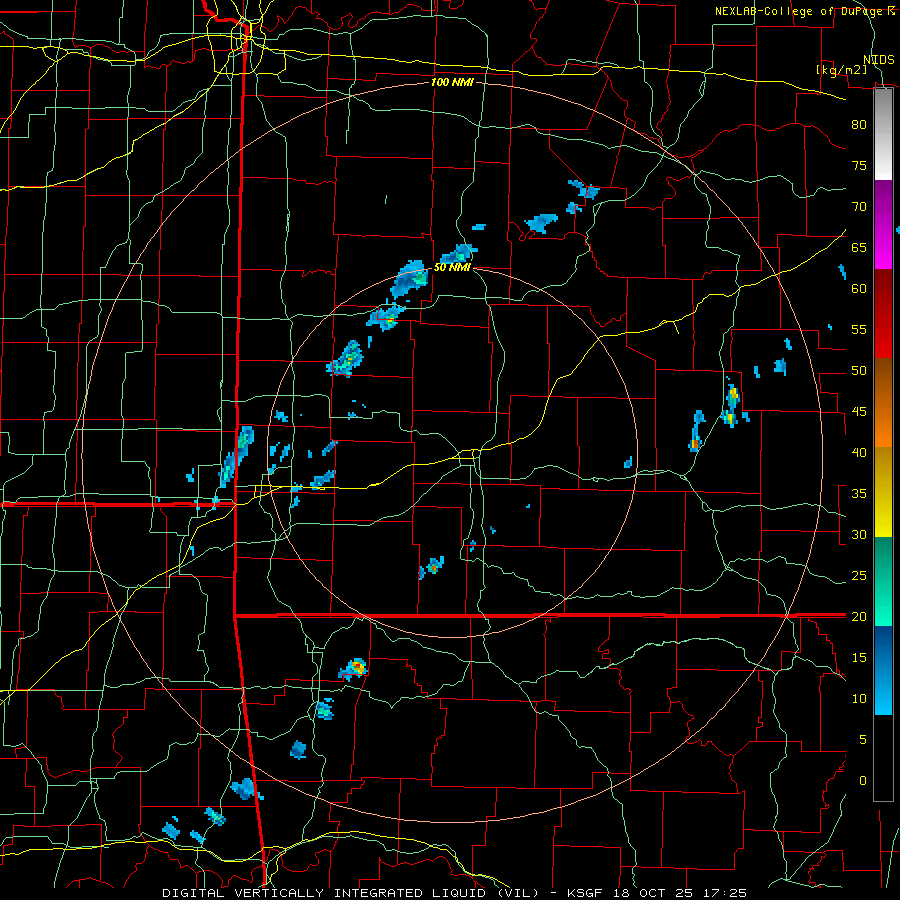The width and height of the screenshot is (900, 900).
Task: Click the scale value 15
Action: tap(859, 657)
